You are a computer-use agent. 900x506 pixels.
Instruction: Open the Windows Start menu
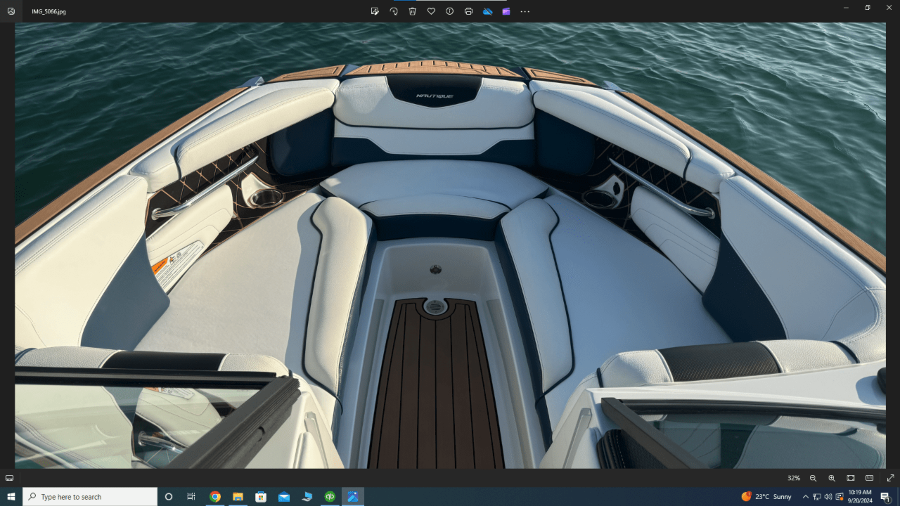(x=11, y=497)
